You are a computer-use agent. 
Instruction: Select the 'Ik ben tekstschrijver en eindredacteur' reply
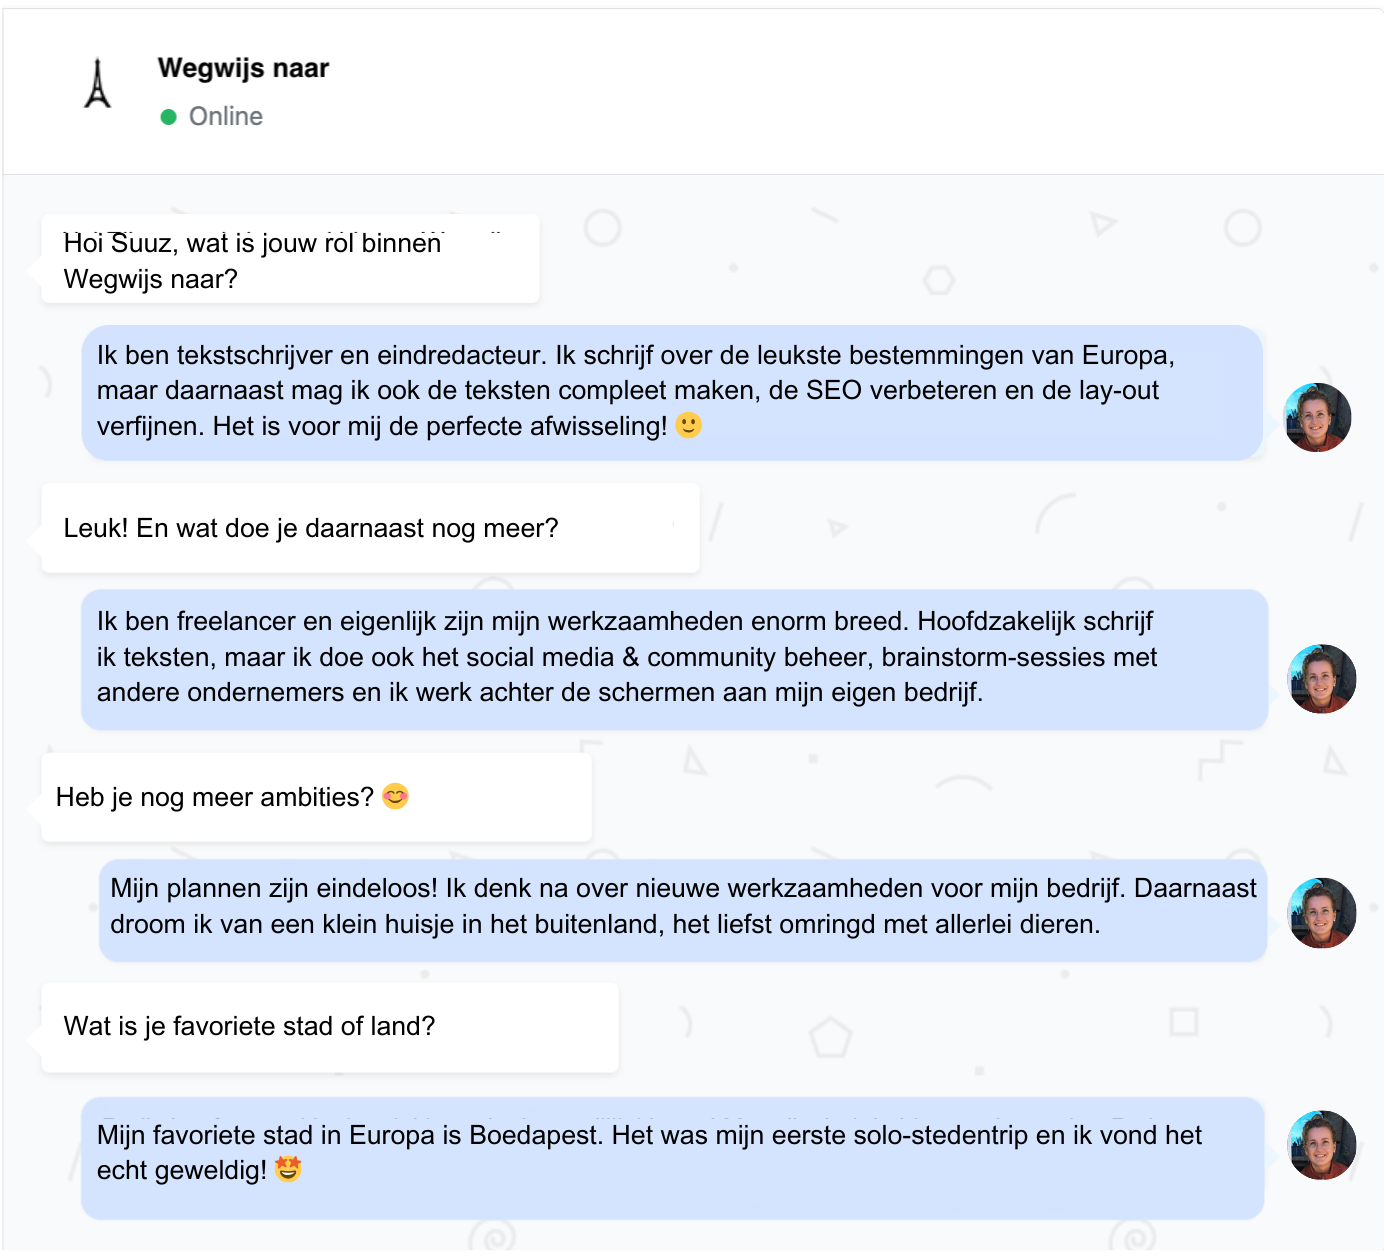[671, 391]
